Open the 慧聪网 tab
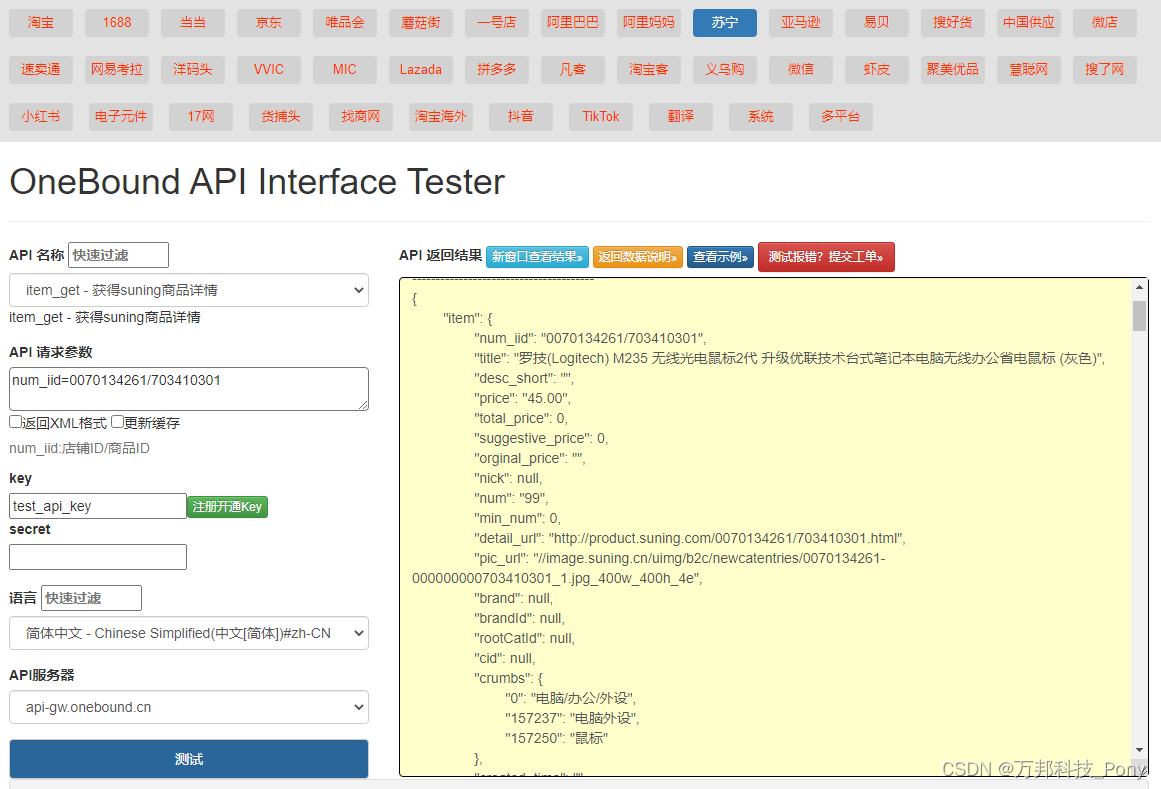The image size is (1161, 789). click(1028, 70)
